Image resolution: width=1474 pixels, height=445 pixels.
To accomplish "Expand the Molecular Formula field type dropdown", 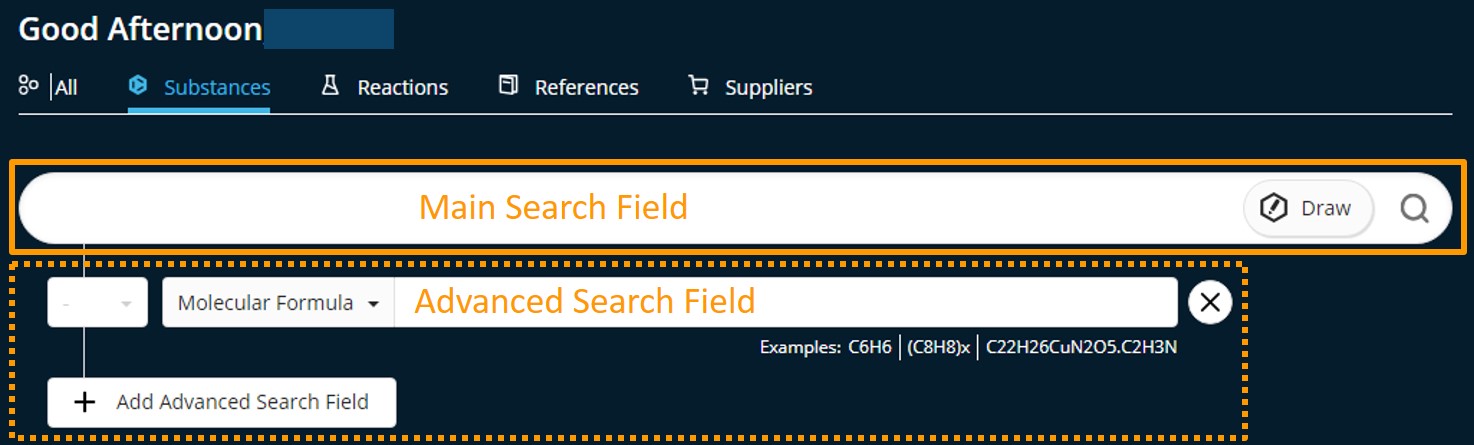I will pyautogui.click(x=278, y=302).
